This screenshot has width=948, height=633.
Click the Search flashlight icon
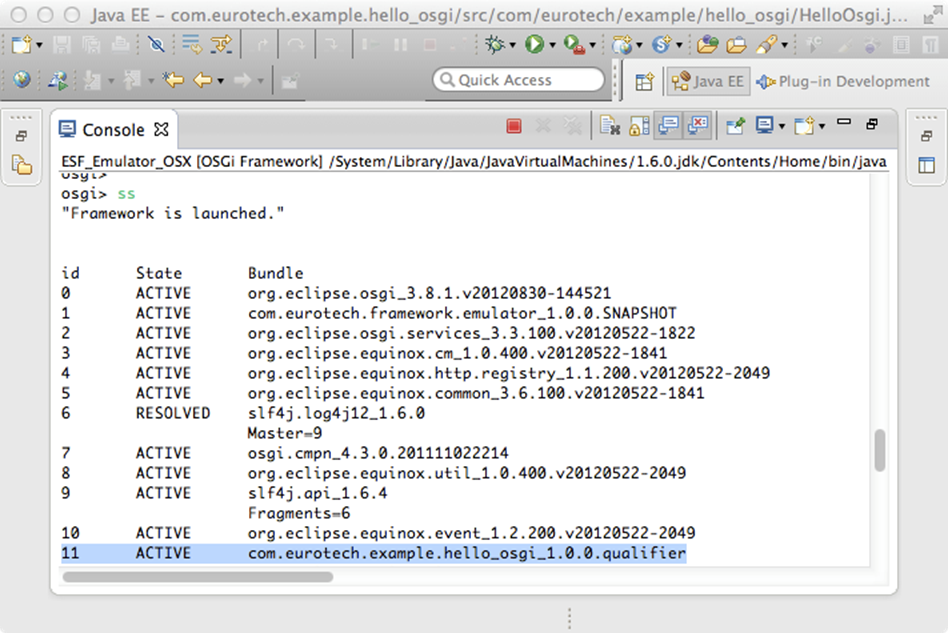pos(766,44)
